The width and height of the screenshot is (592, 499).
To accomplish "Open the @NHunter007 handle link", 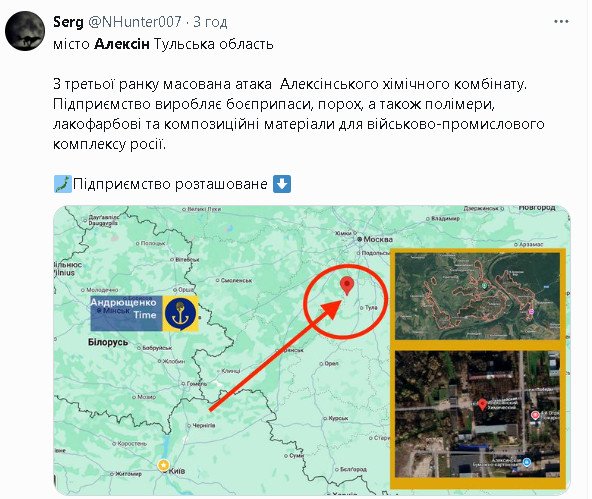I will [135, 22].
